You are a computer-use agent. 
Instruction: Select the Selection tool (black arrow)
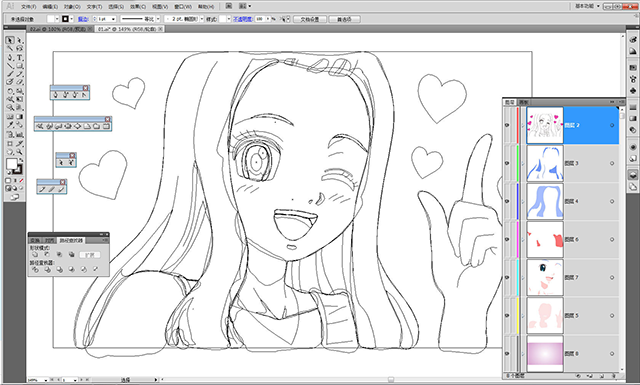[10, 40]
